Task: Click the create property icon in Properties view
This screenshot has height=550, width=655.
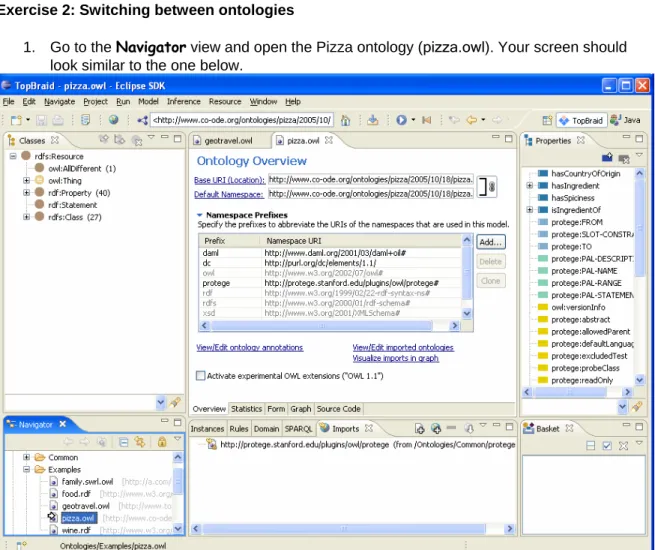Action: coord(607,157)
